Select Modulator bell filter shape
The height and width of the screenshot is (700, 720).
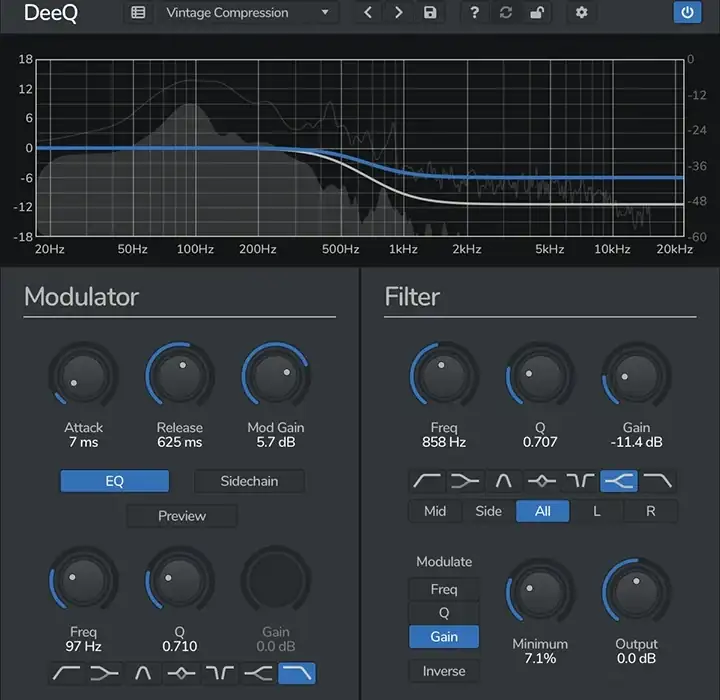click(x=181, y=673)
